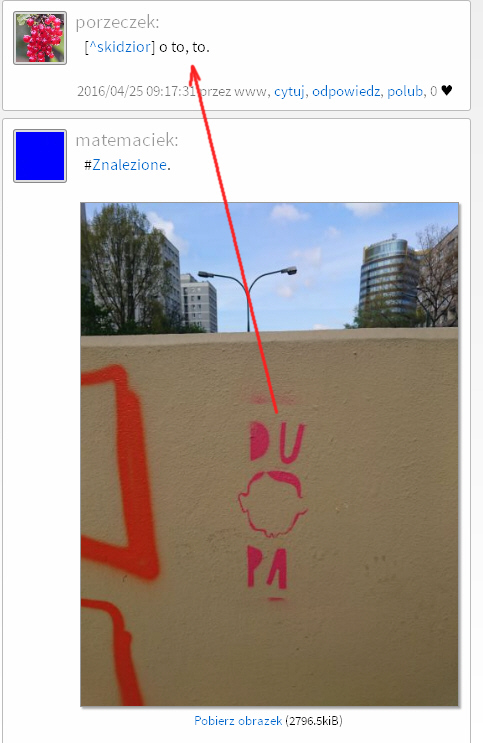Follow the ^skidzior mention link

(x=120, y=47)
